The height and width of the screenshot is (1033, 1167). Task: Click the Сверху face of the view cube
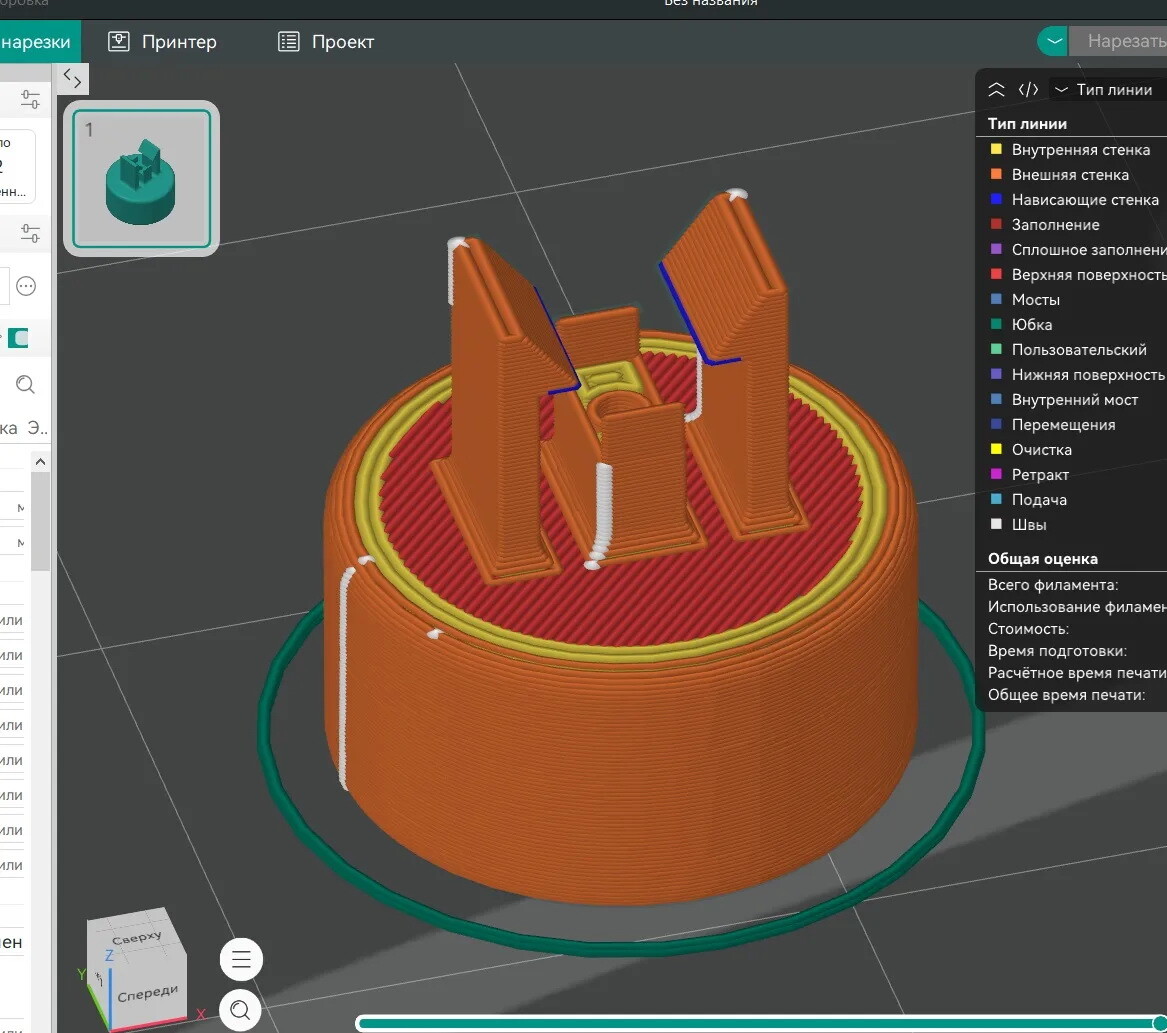click(137, 938)
